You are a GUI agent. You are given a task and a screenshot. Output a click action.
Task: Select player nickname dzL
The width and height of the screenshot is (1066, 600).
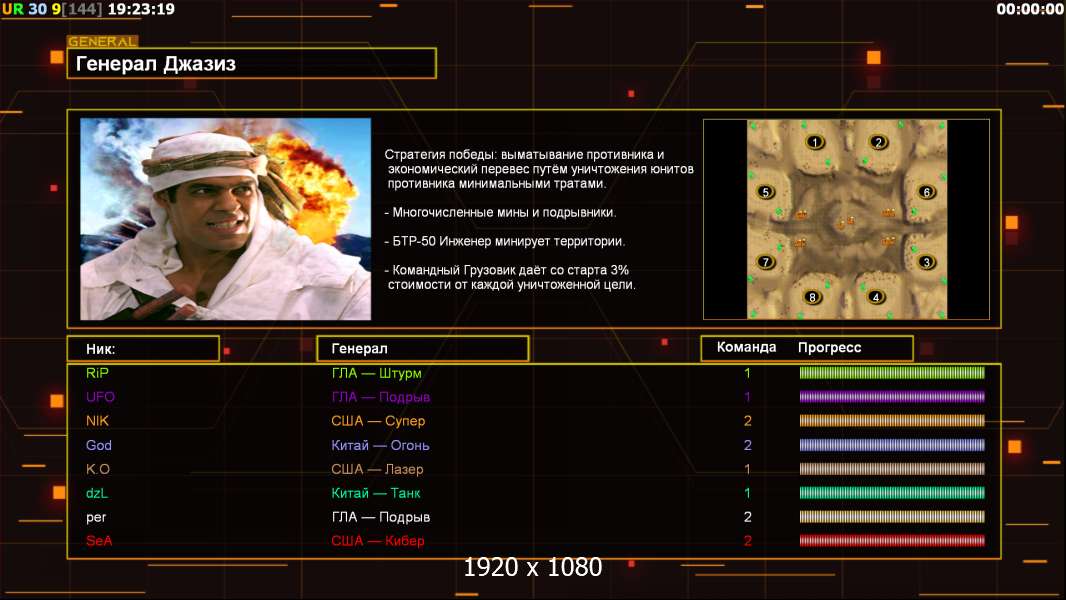pyautogui.click(x=97, y=493)
